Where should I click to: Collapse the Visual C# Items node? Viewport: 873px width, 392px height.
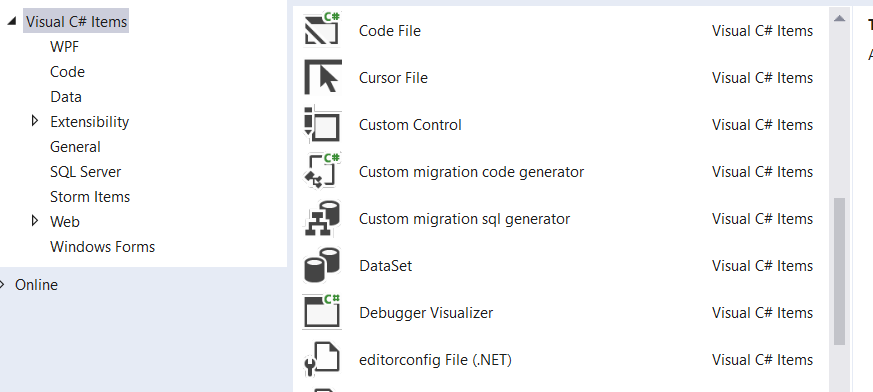(12, 21)
